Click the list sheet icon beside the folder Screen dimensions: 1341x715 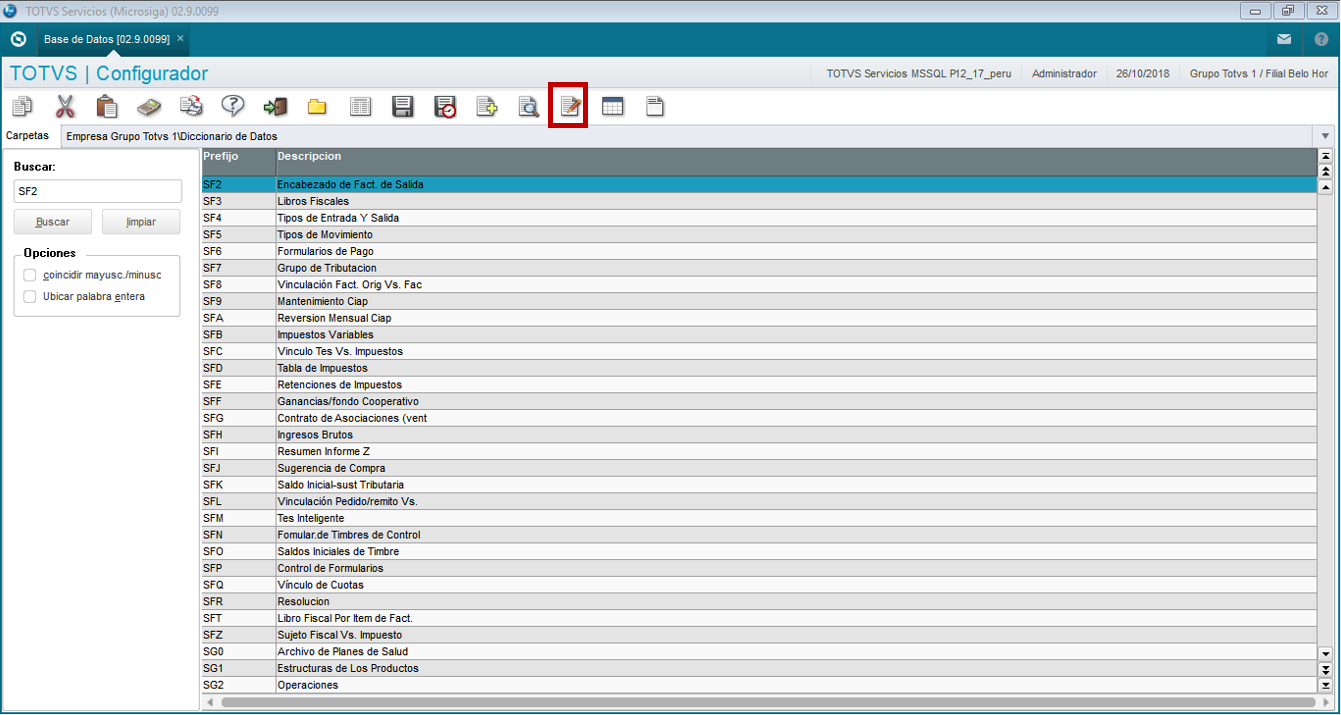pos(360,106)
